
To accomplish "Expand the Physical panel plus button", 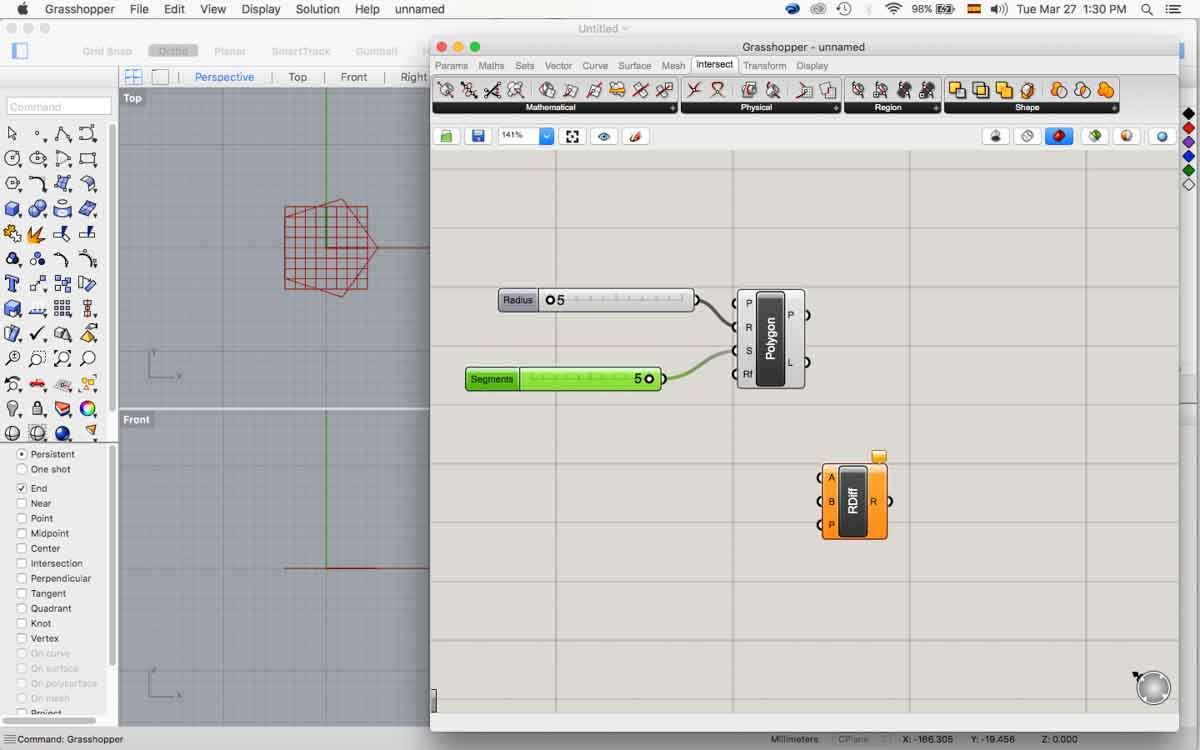I will (x=836, y=108).
